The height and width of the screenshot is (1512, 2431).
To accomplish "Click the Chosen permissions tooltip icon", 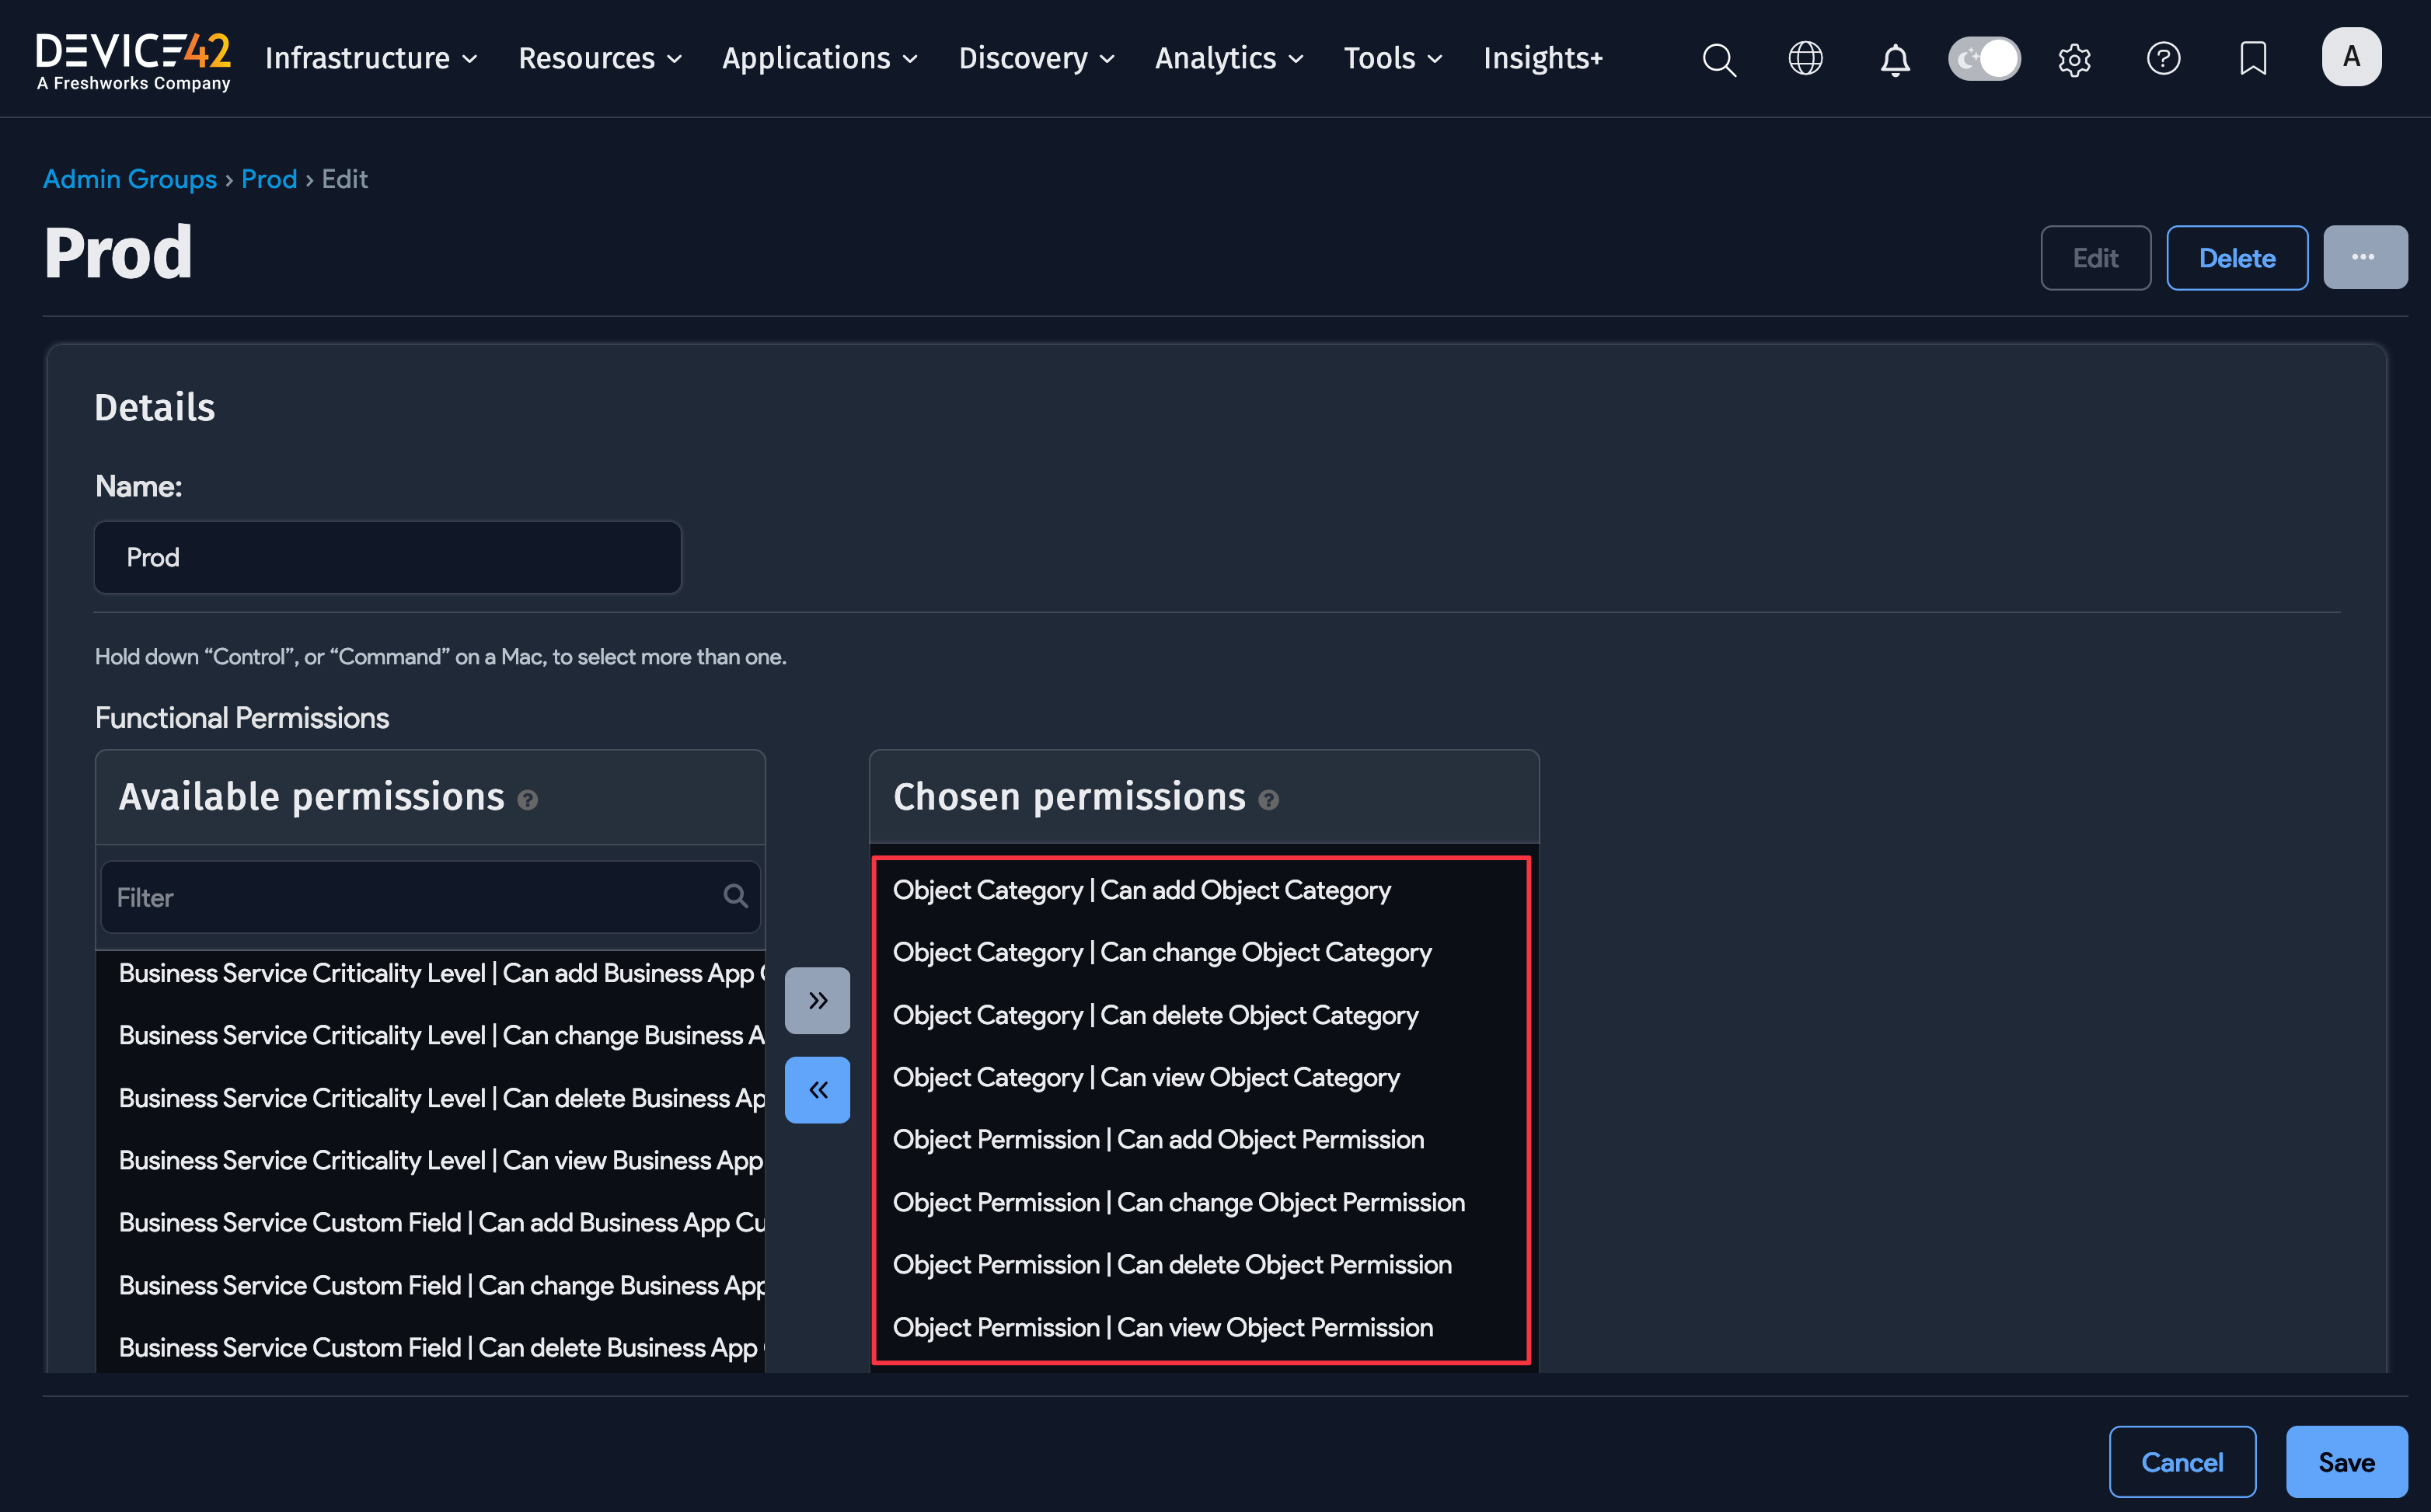I will (1269, 800).
